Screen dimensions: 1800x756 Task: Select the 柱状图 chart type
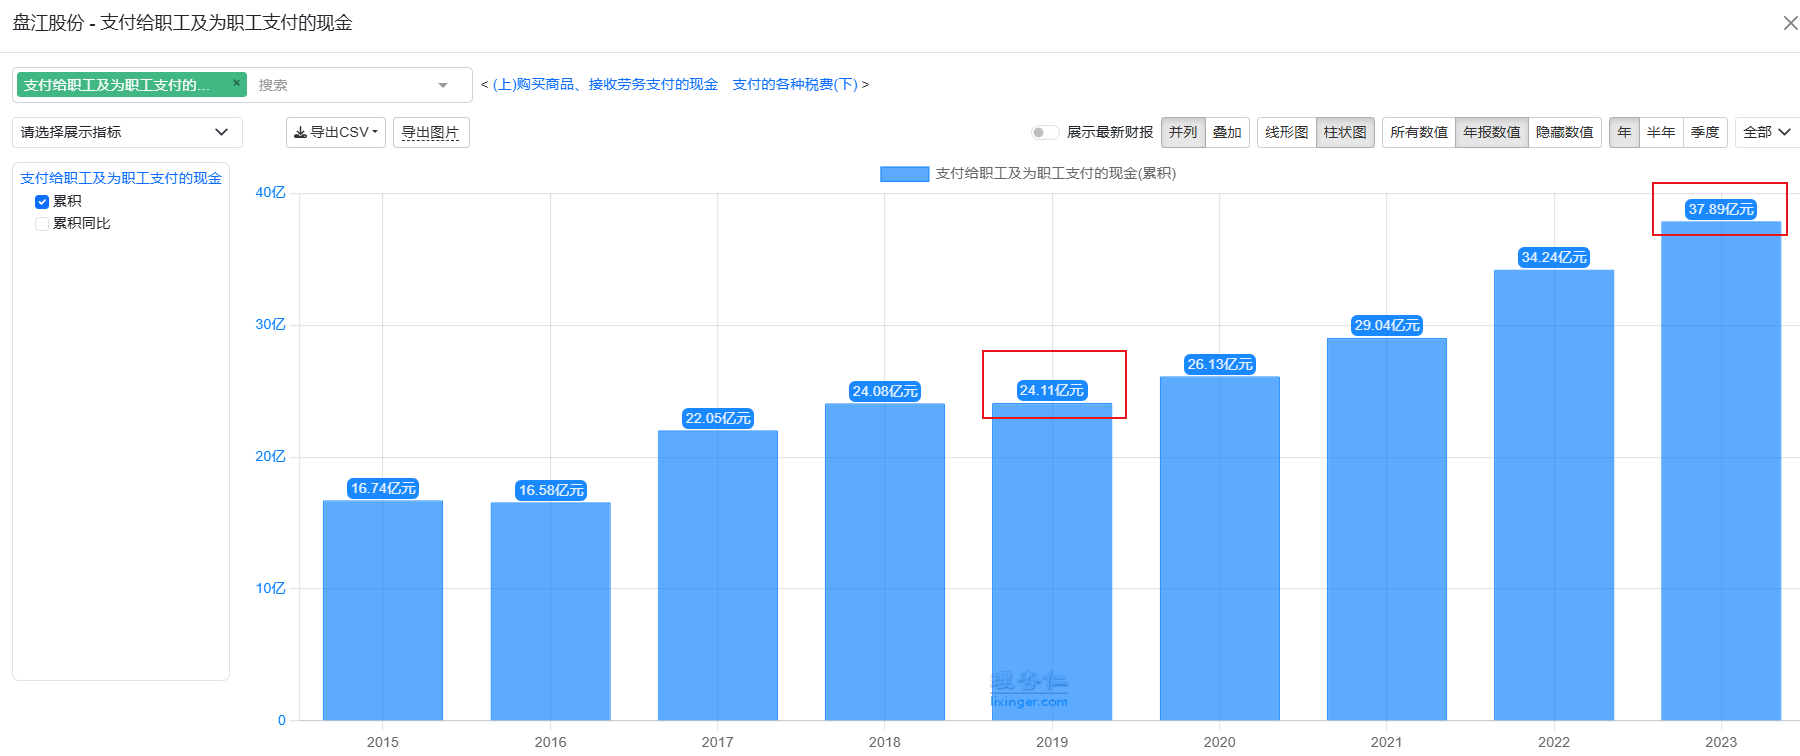1345,133
